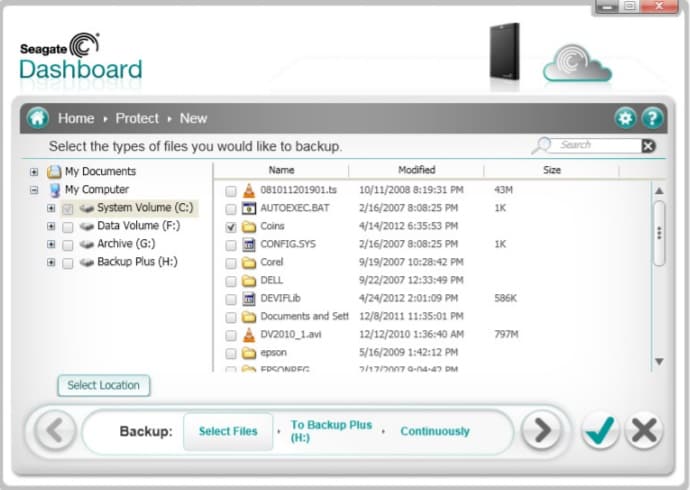Open the Continuously schedule step

[435, 431]
